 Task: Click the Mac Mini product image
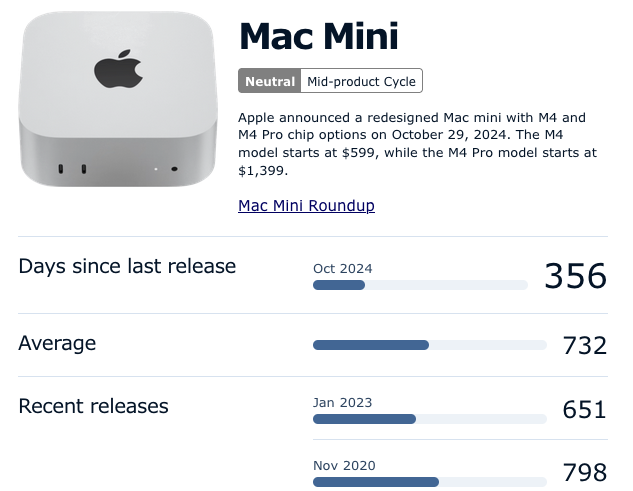[x=118, y=100]
